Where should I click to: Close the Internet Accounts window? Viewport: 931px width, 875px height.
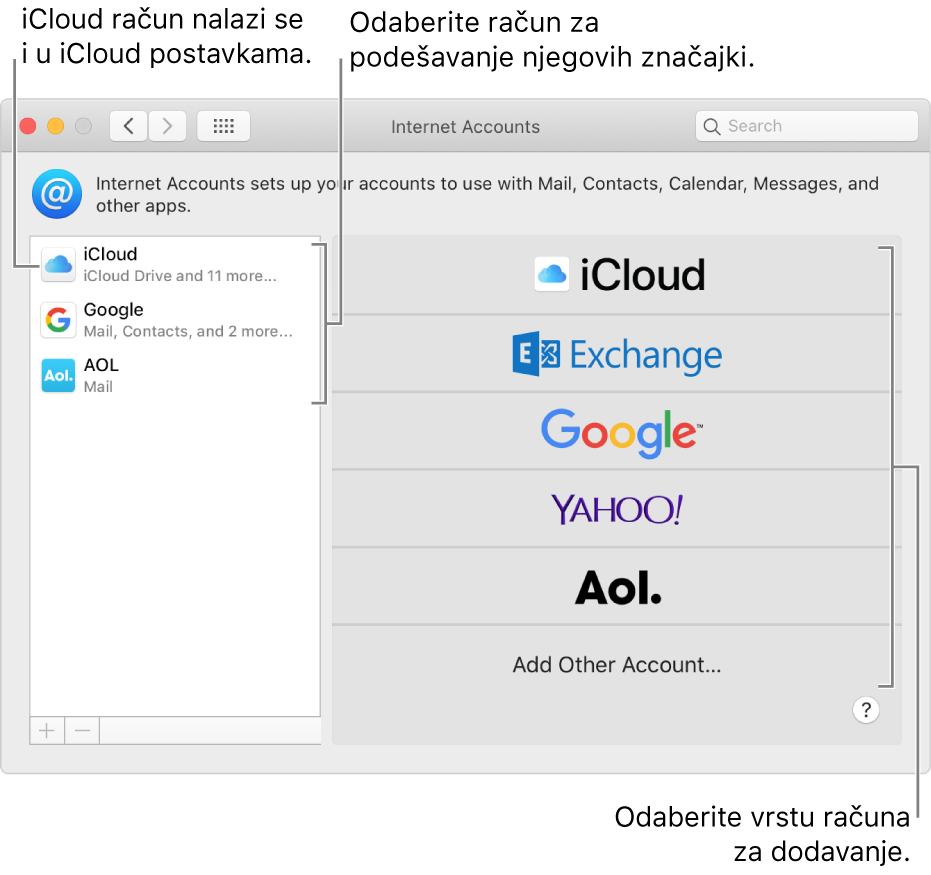pyautogui.click(x=28, y=126)
